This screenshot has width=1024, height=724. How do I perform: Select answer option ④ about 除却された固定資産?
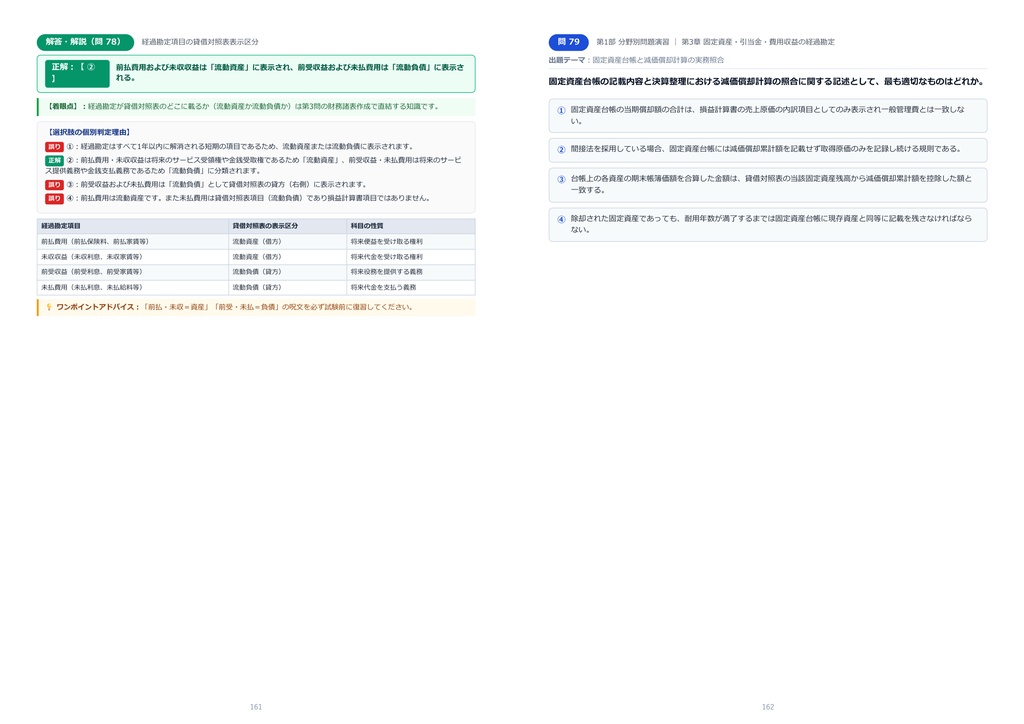pos(767,224)
